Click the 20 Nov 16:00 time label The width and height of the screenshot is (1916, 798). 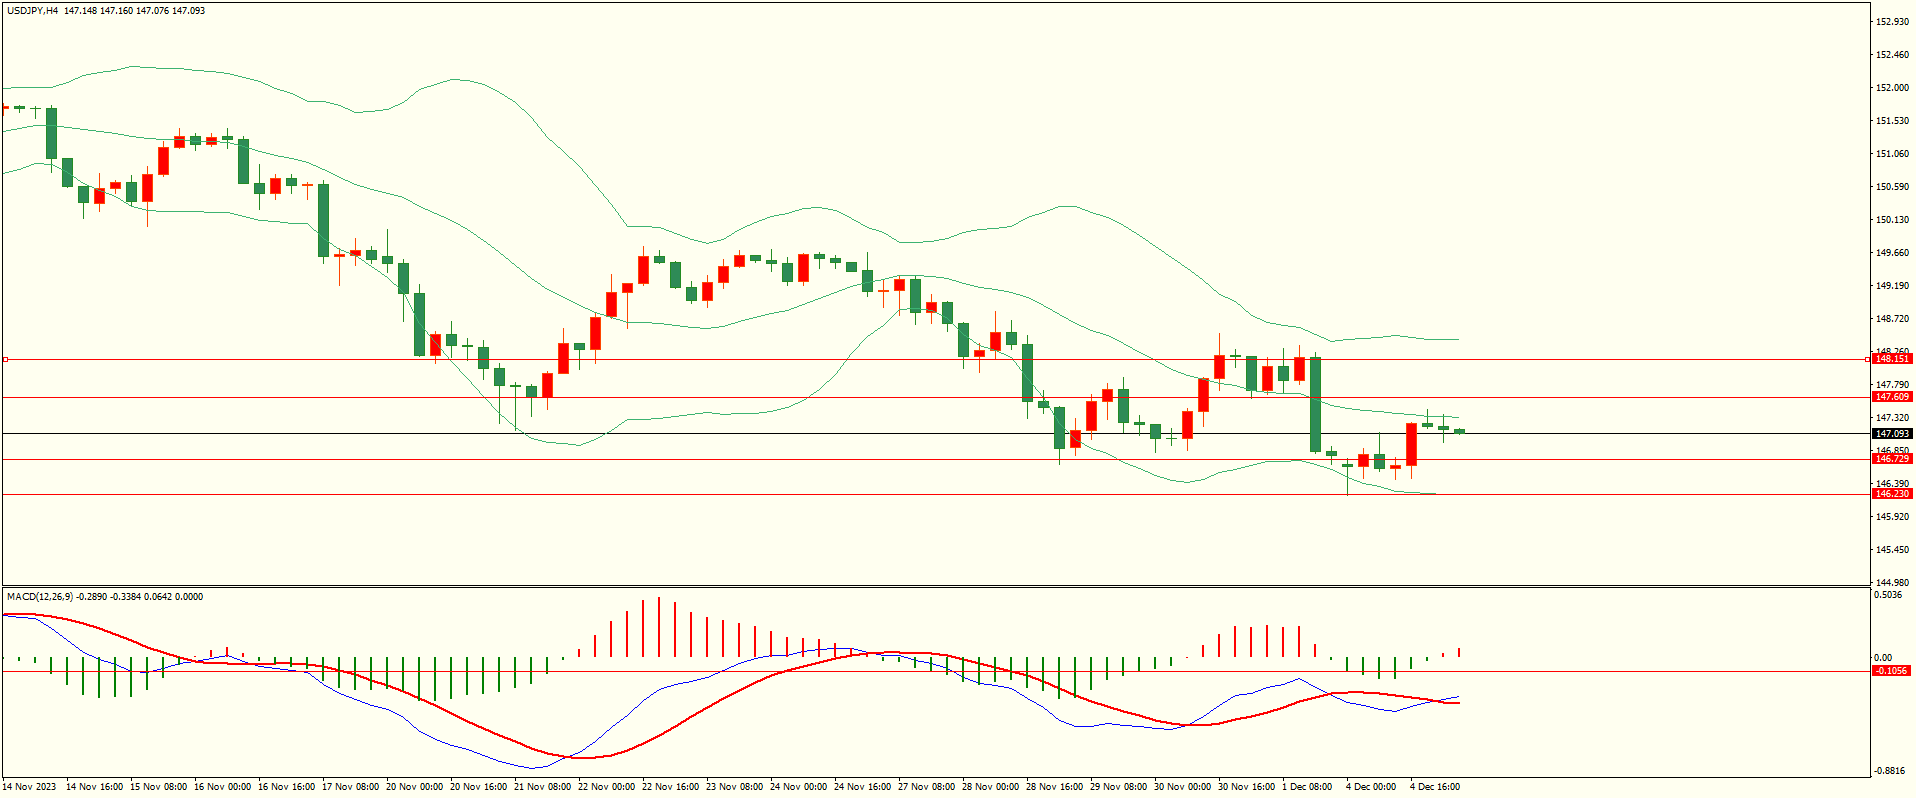pos(478,787)
